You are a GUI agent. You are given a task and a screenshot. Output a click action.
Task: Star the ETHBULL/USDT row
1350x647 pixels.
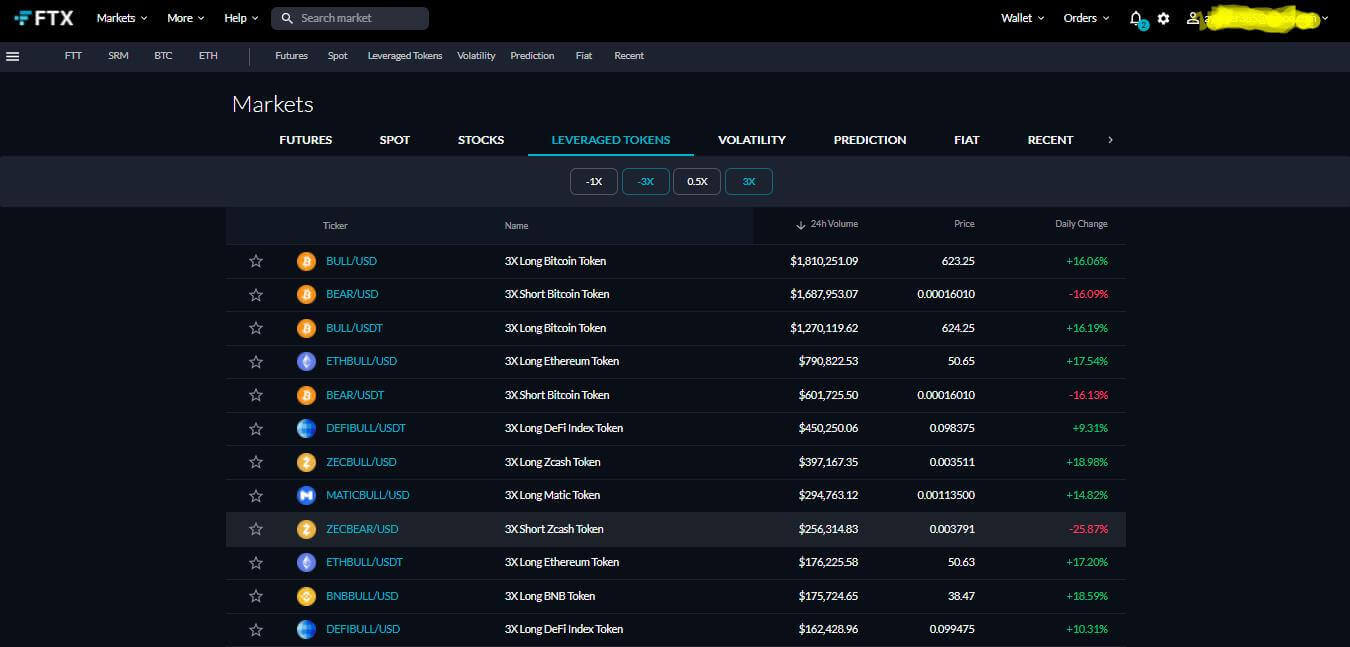coord(256,562)
